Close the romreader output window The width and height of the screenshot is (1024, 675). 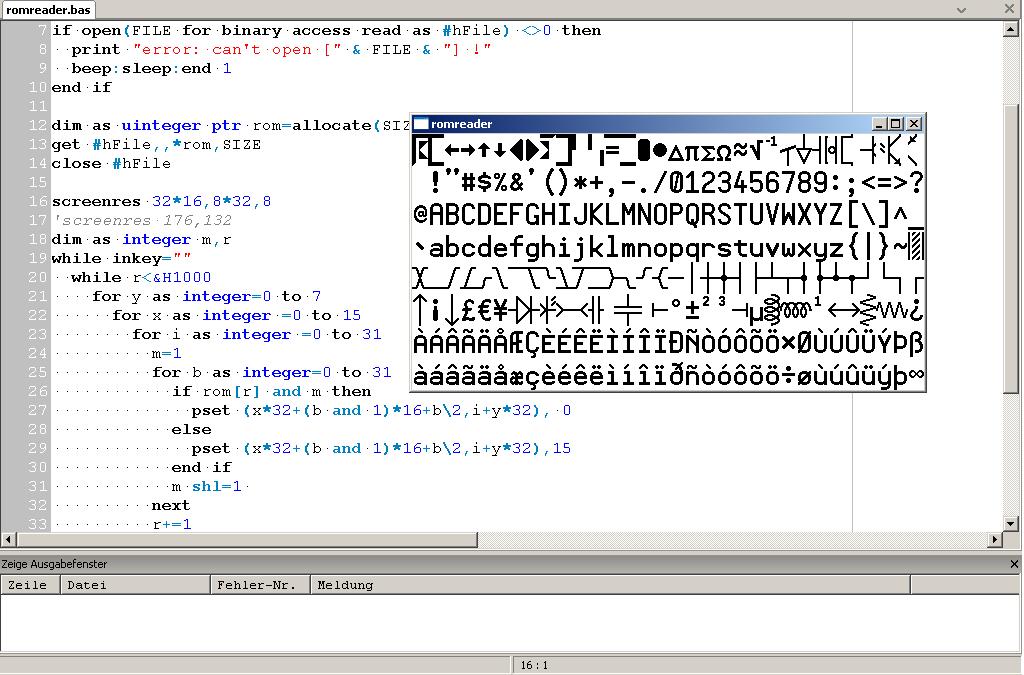coord(913,124)
